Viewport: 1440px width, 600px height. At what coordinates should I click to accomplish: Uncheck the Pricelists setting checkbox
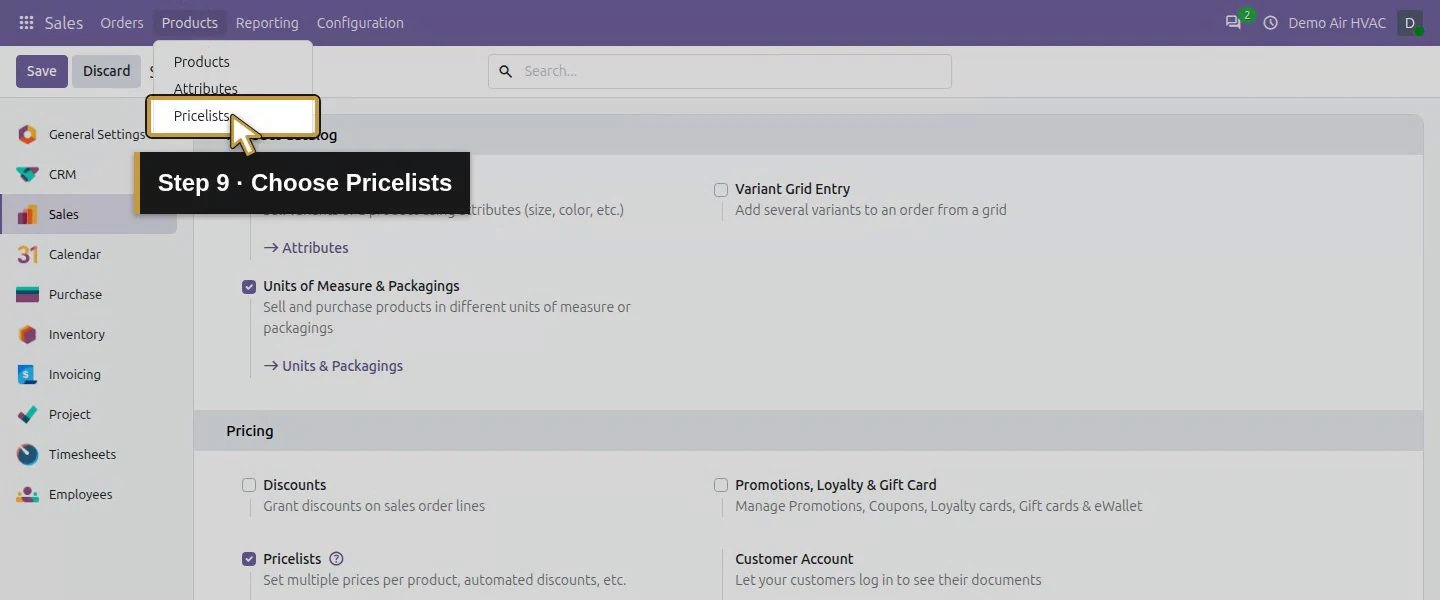[x=249, y=560]
